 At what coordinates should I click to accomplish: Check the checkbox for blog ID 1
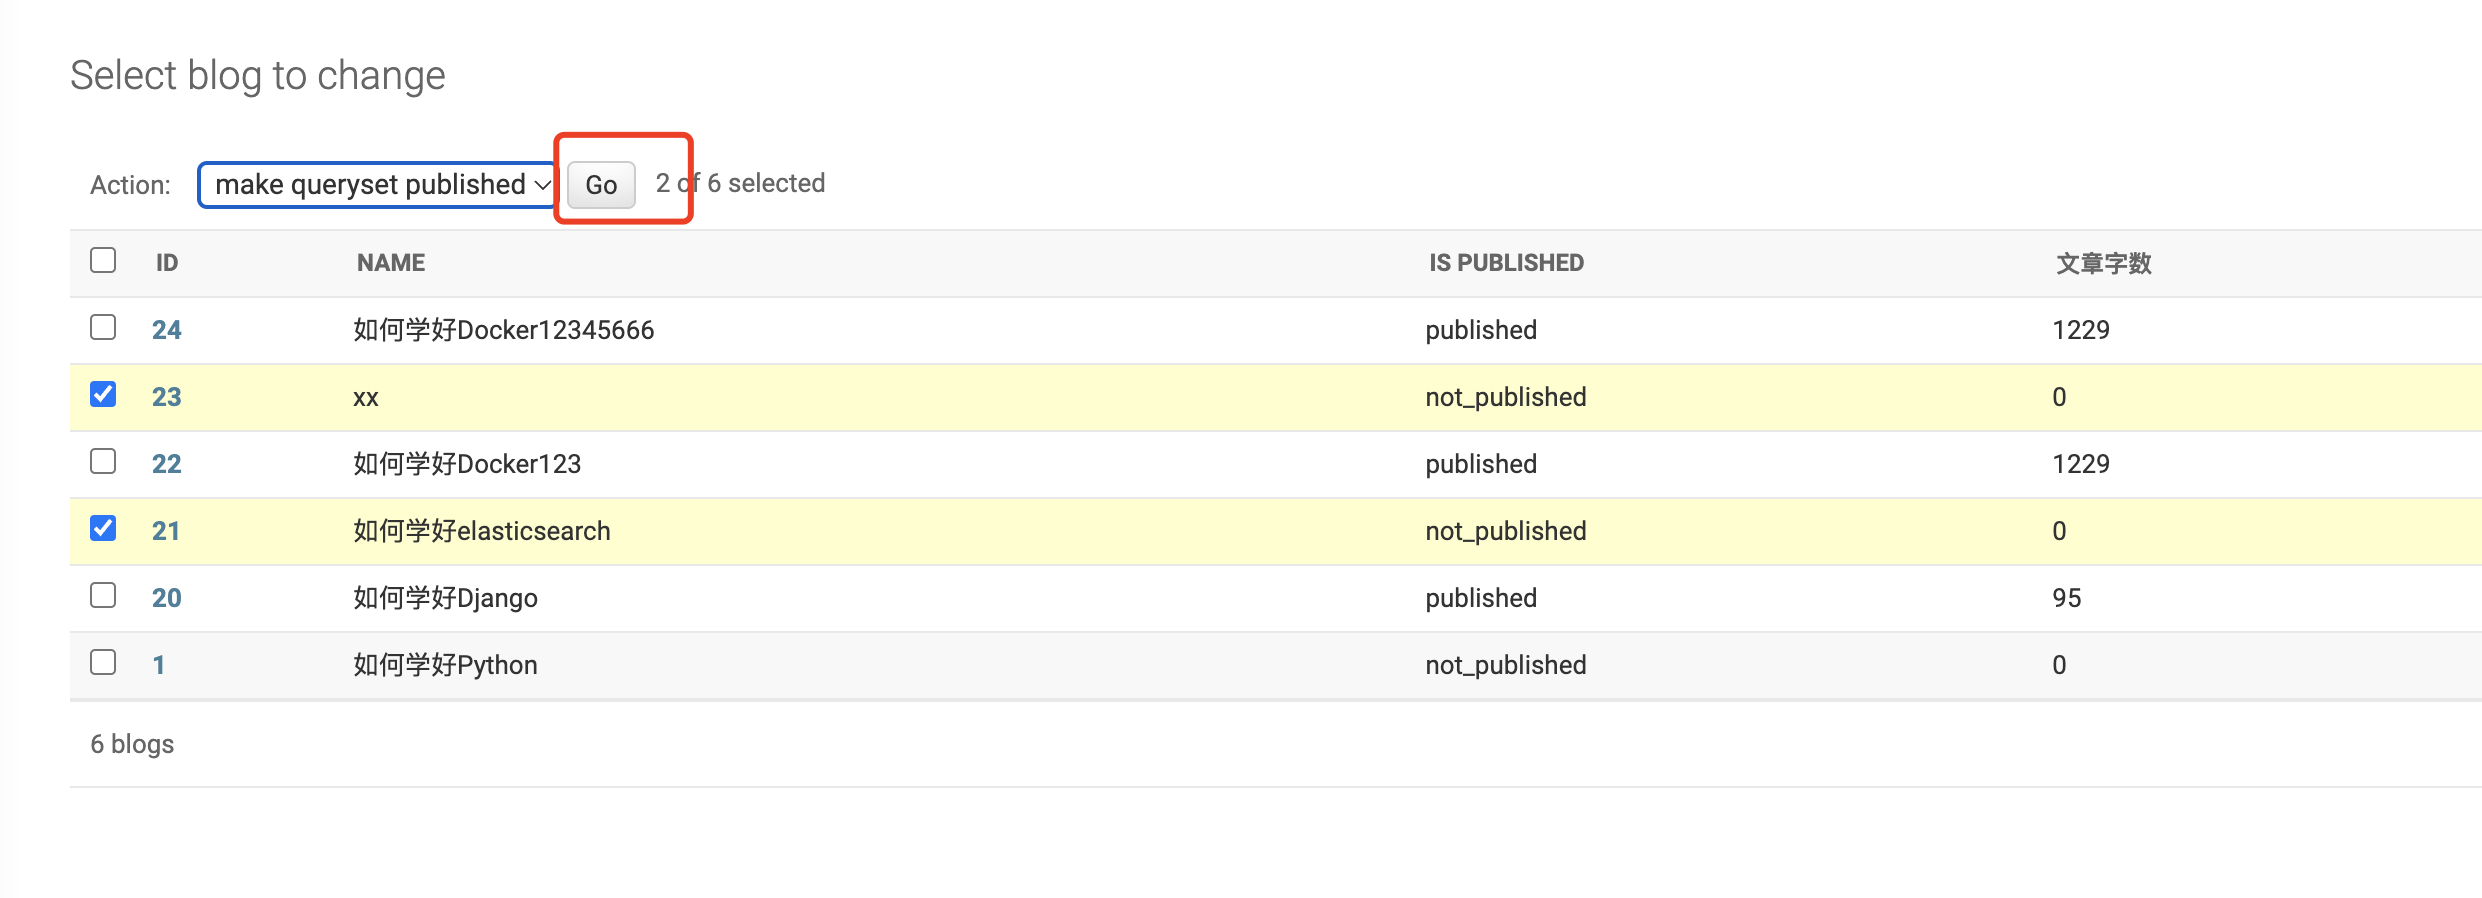click(x=103, y=662)
